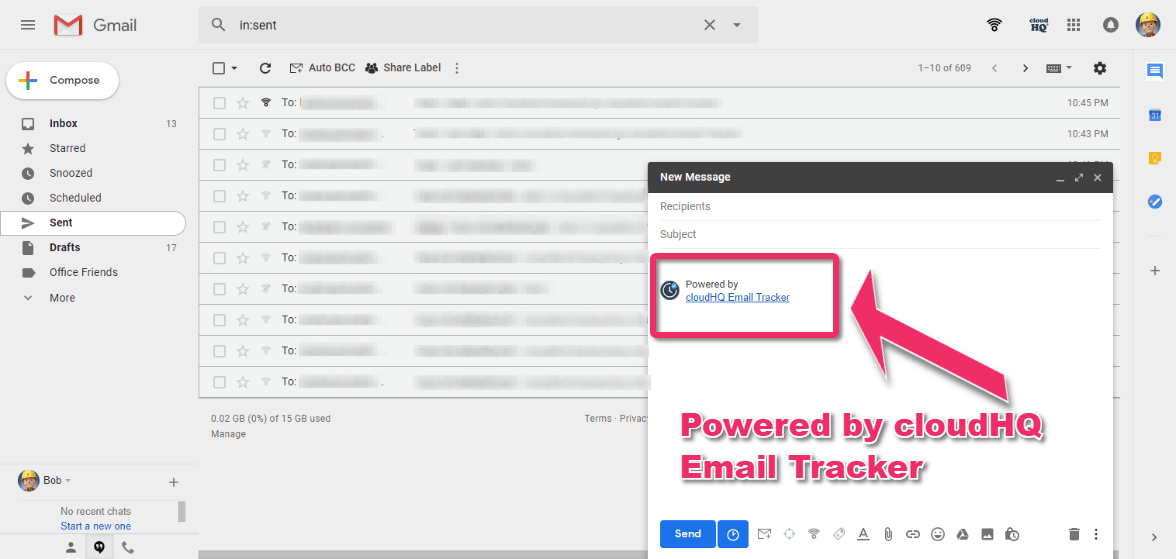Open formatting options in compose

pyautogui.click(x=863, y=534)
